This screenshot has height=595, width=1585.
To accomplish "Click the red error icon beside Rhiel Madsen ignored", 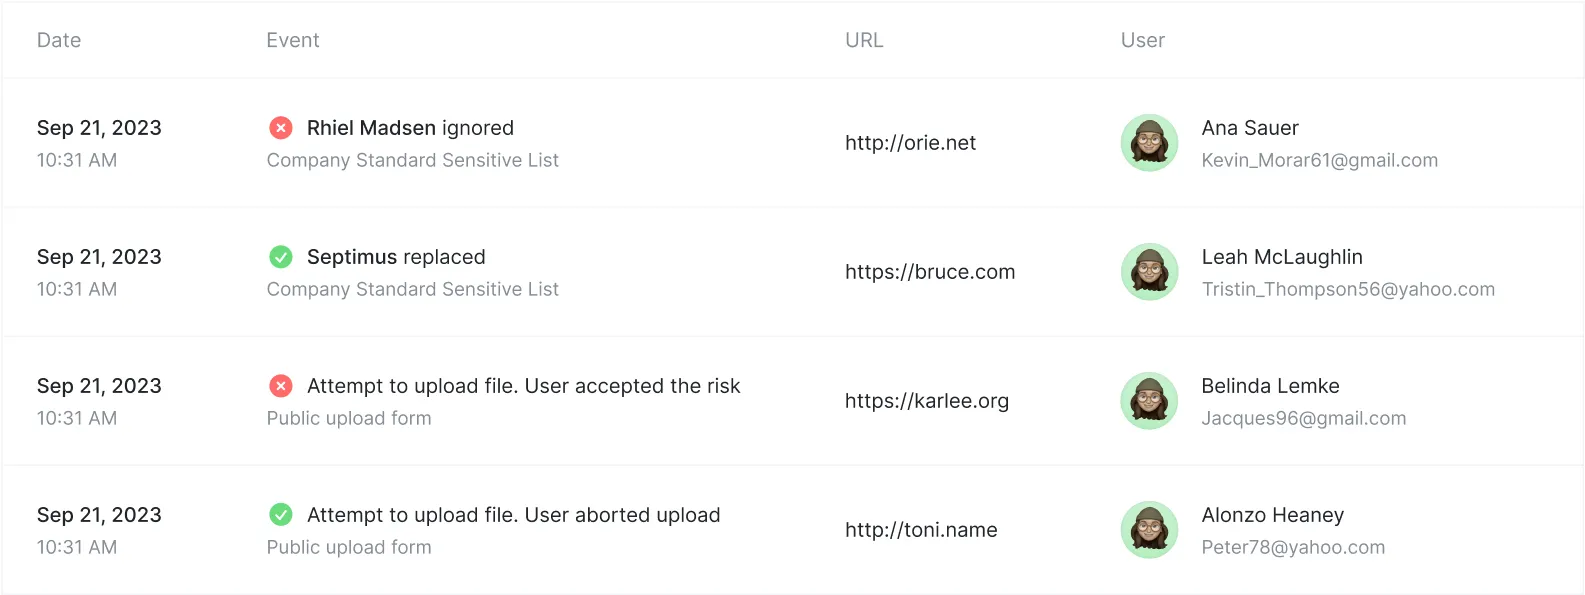I will click(x=281, y=128).
